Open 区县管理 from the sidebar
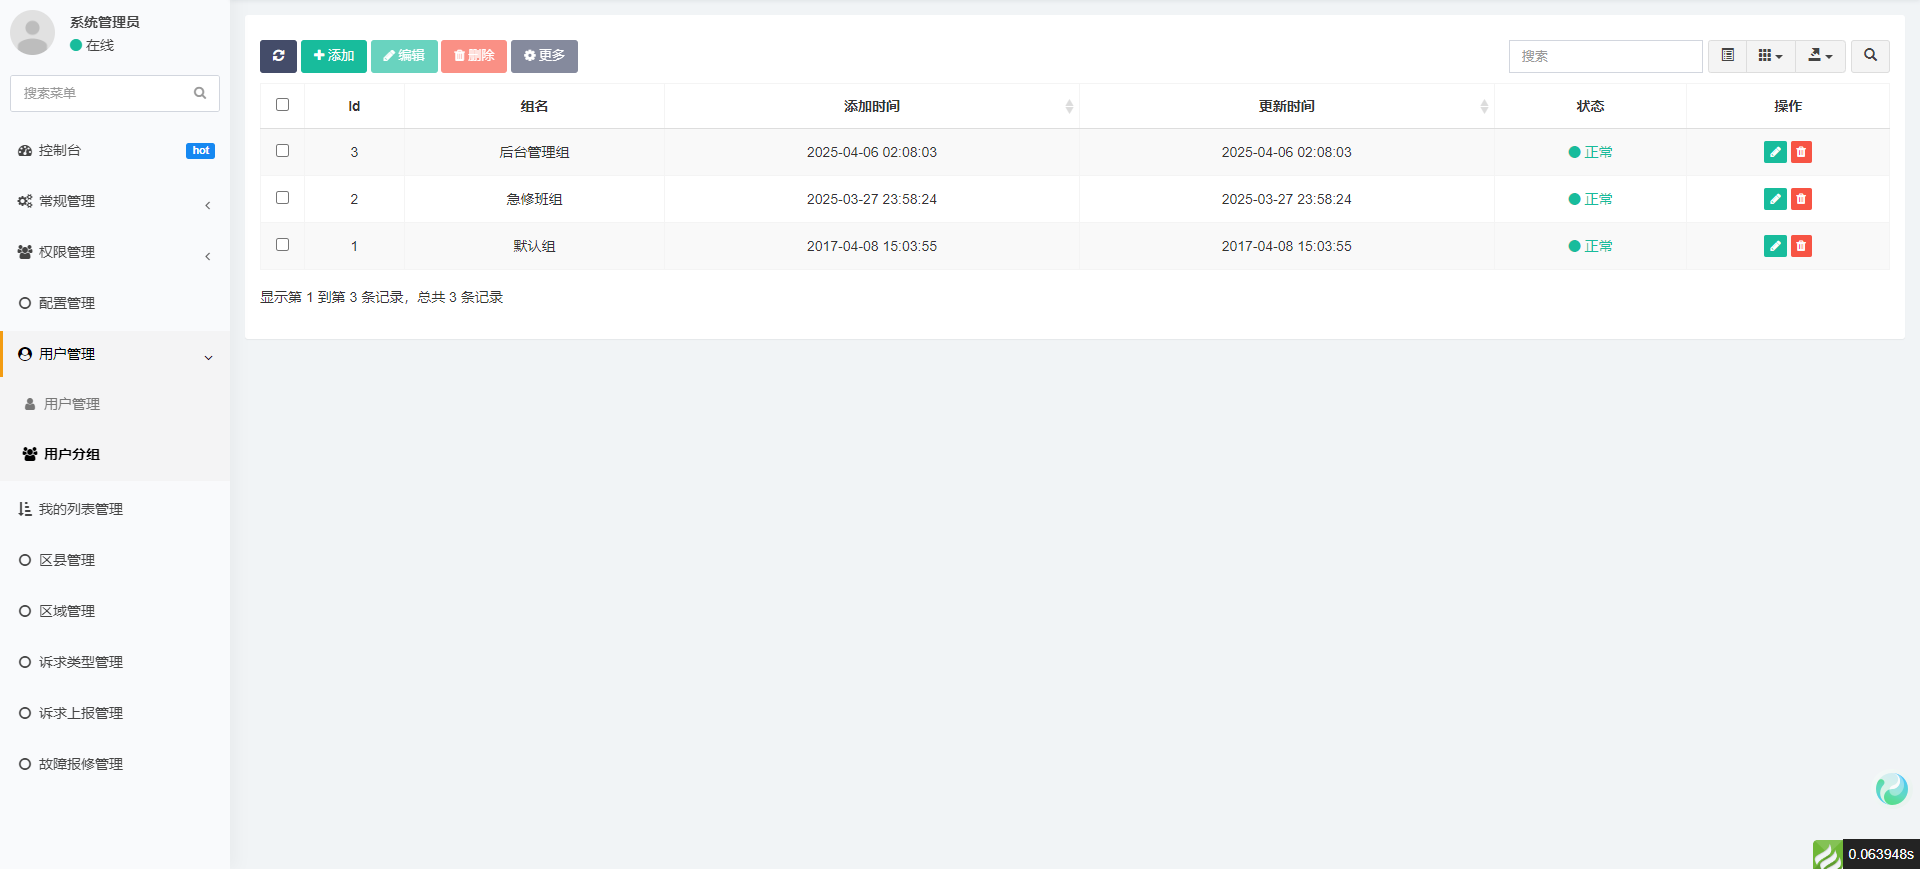Viewport: 1920px width, 869px height. pyautogui.click(x=67, y=560)
